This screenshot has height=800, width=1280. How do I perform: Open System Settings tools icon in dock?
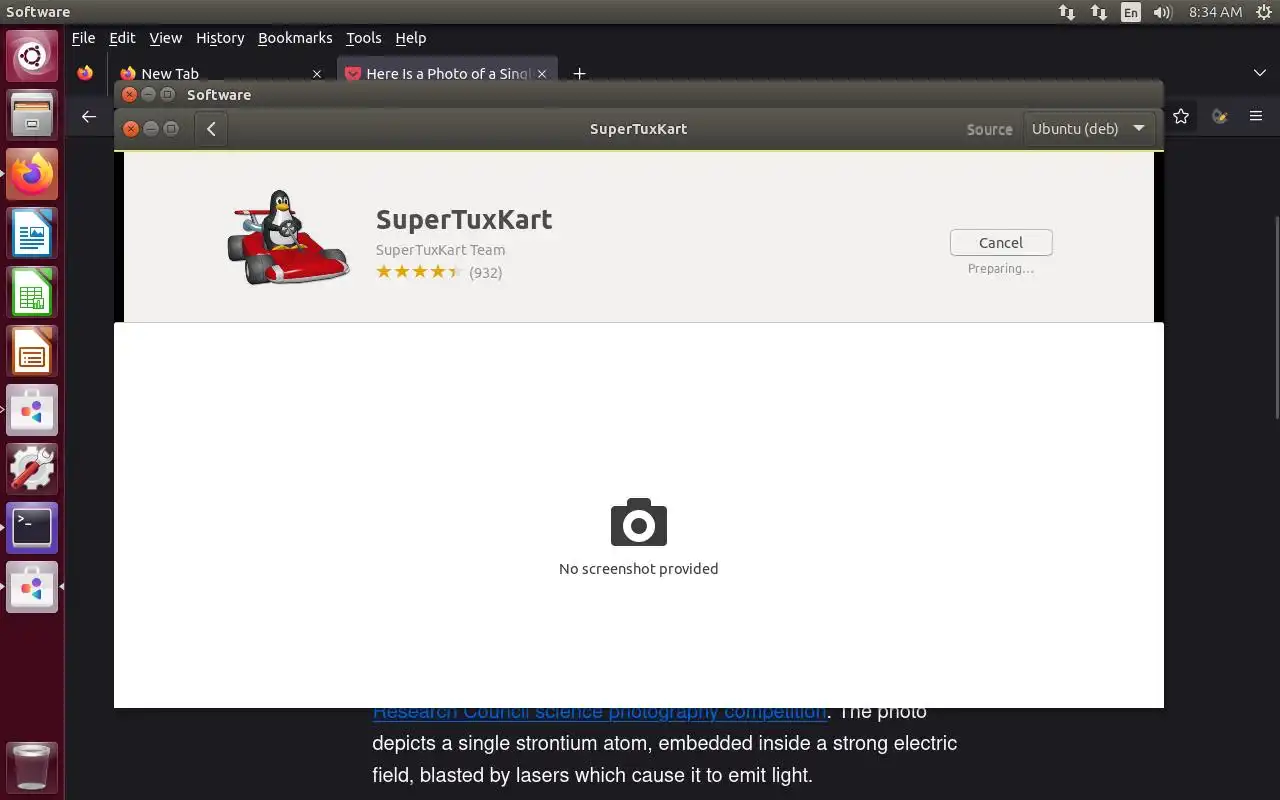[x=32, y=469]
